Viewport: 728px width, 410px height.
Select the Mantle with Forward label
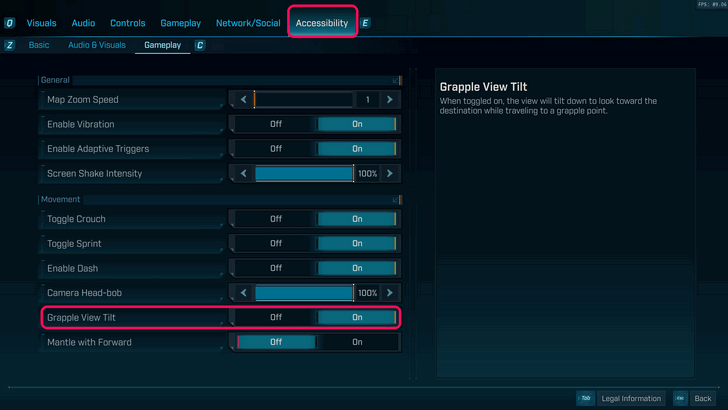[x=89, y=342]
